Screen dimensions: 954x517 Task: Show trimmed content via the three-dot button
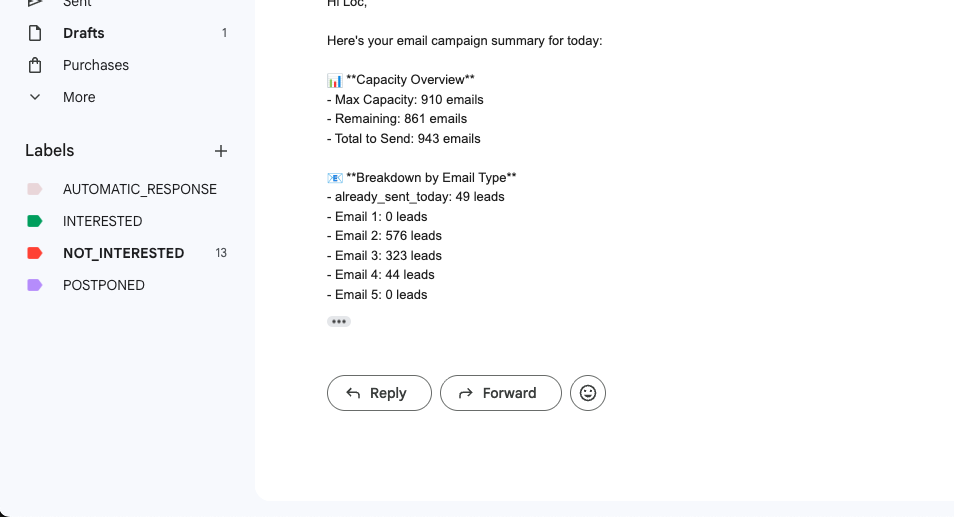[339, 321]
